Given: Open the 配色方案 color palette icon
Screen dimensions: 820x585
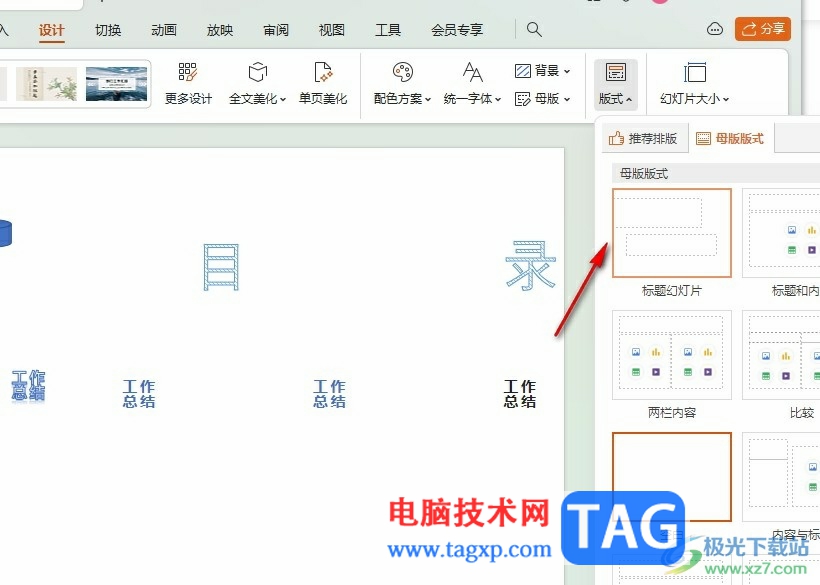Looking at the screenshot, I should [x=403, y=72].
